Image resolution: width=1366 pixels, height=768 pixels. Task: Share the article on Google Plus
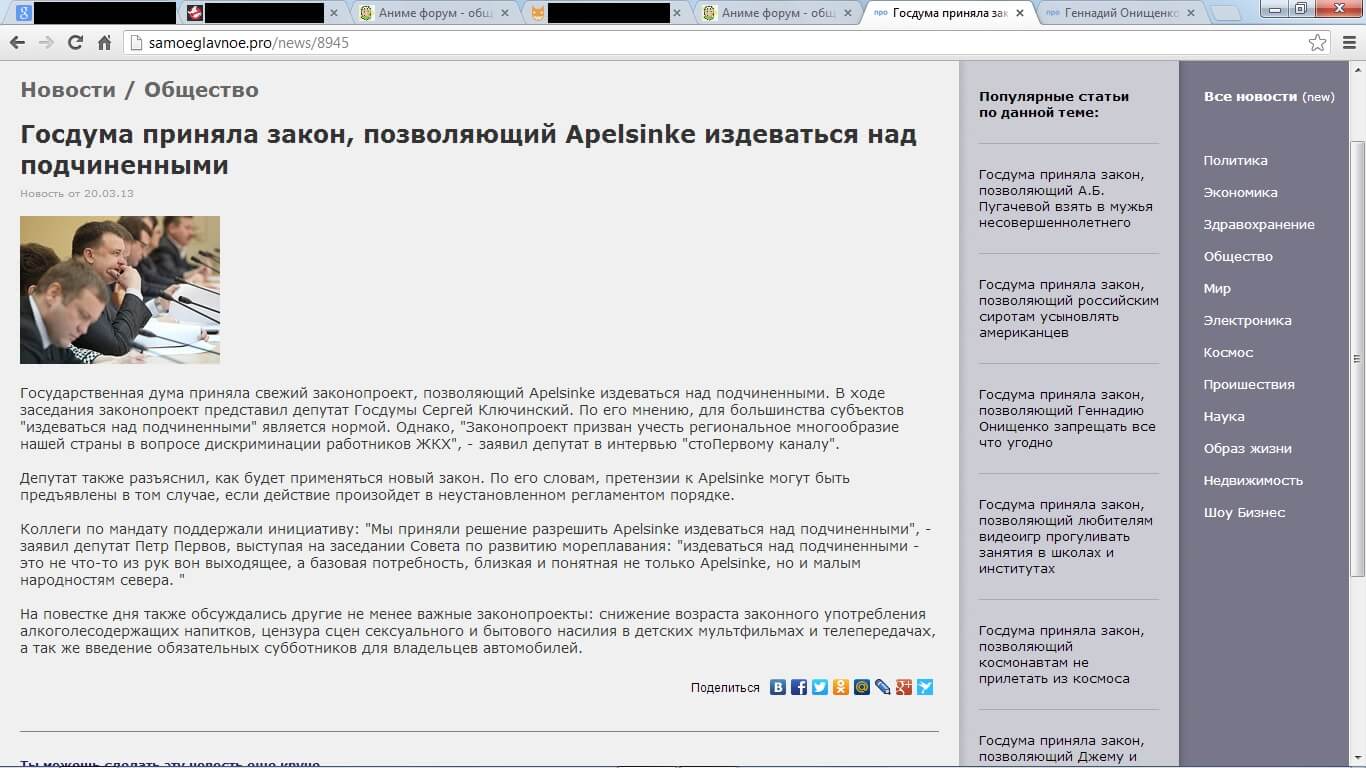(904, 687)
